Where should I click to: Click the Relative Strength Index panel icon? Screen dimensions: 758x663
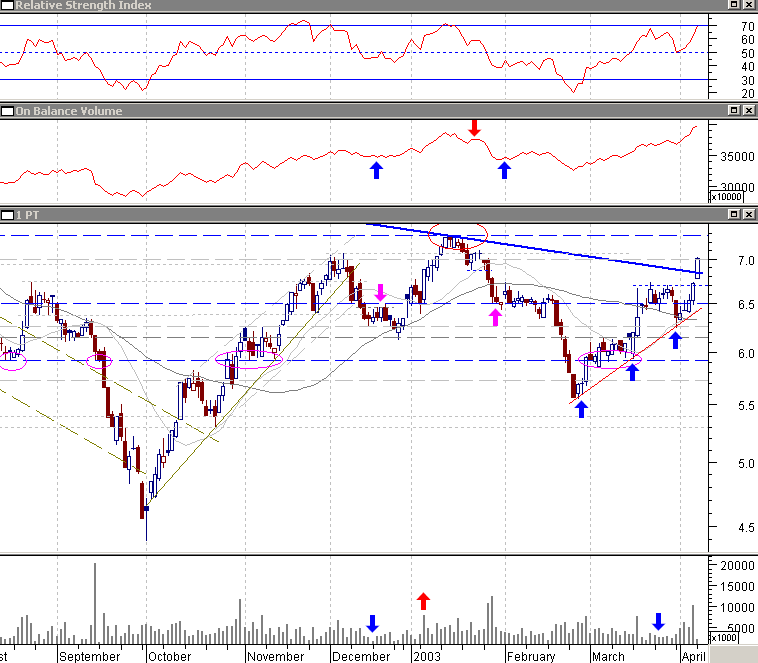(7, 5)
